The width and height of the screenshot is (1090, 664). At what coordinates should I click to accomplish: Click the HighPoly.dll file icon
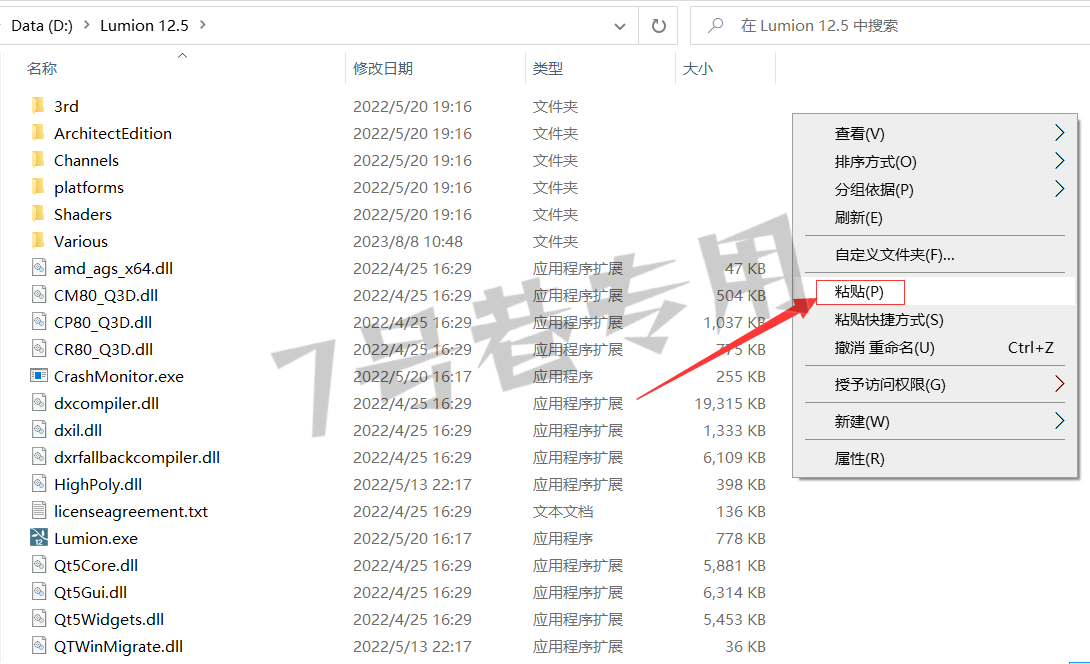tap(39, 484)
